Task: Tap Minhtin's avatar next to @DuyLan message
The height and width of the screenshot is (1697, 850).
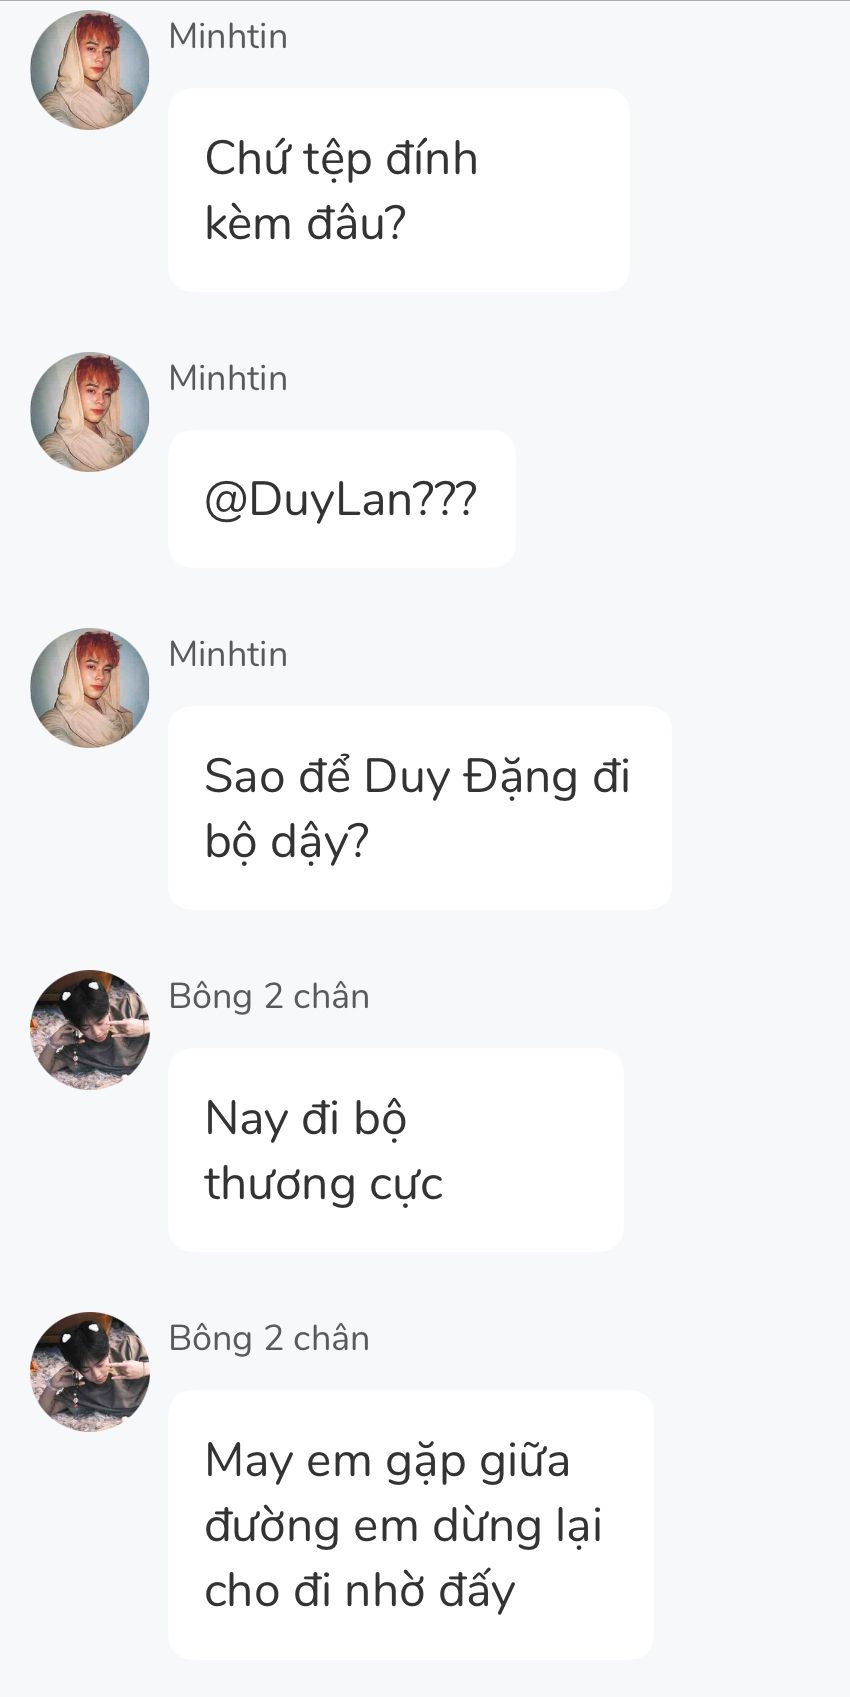Action: (x=90, y=412)
